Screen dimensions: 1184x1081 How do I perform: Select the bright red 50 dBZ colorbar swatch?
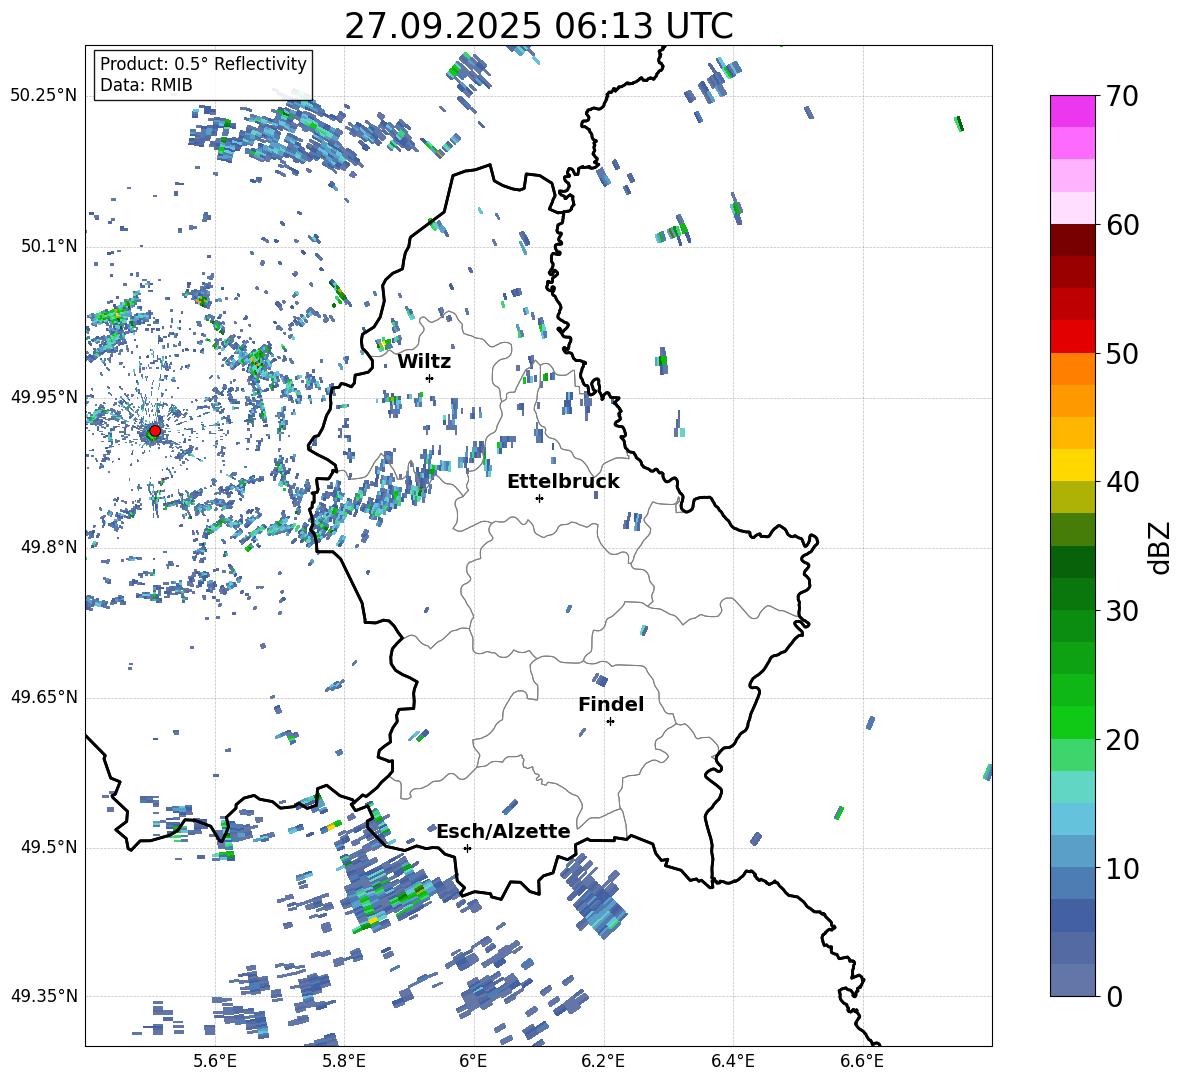click(1073, 337)
